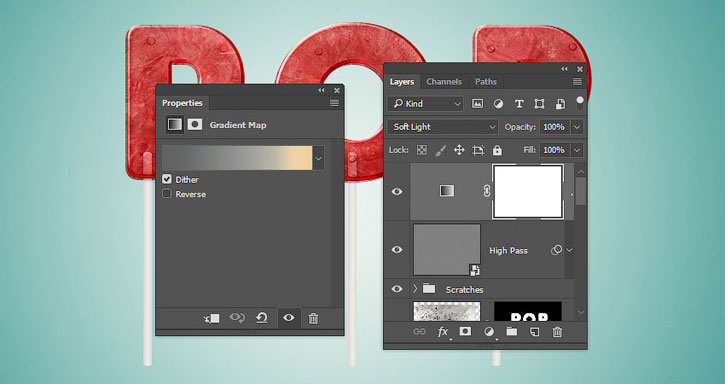This screenshot has width=725, height=384.
Task: Select the white layer mask thumbnail
Action: [528, 191]
